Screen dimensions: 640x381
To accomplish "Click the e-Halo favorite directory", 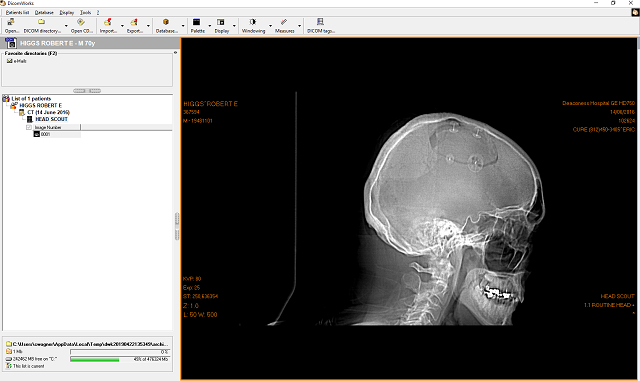I will (20, 61).
